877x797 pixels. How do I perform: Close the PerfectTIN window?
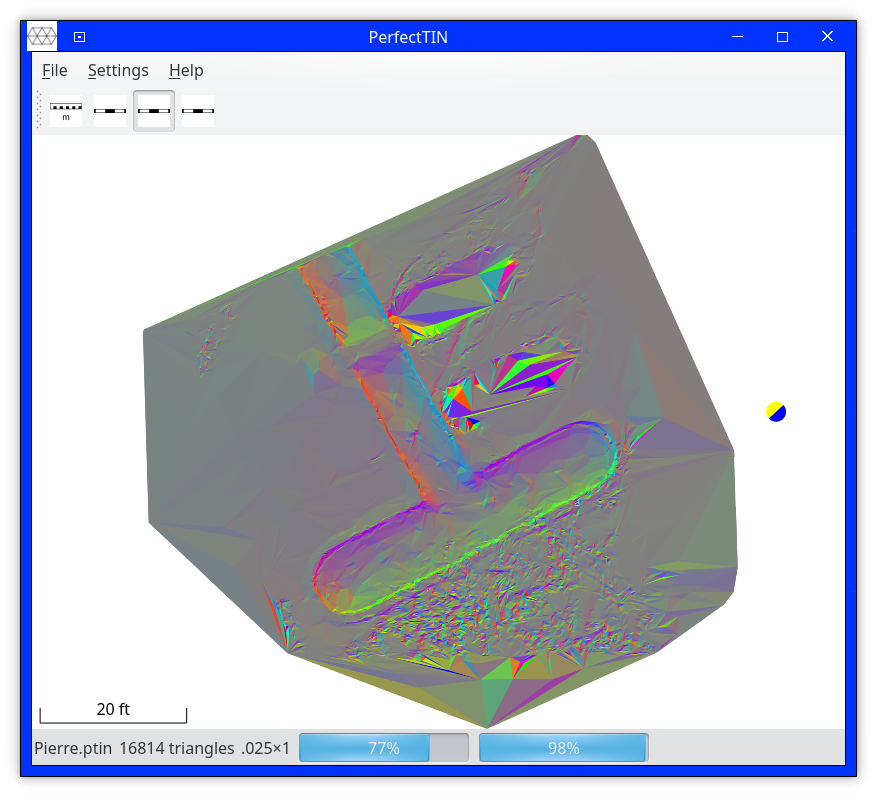(828, 37)
